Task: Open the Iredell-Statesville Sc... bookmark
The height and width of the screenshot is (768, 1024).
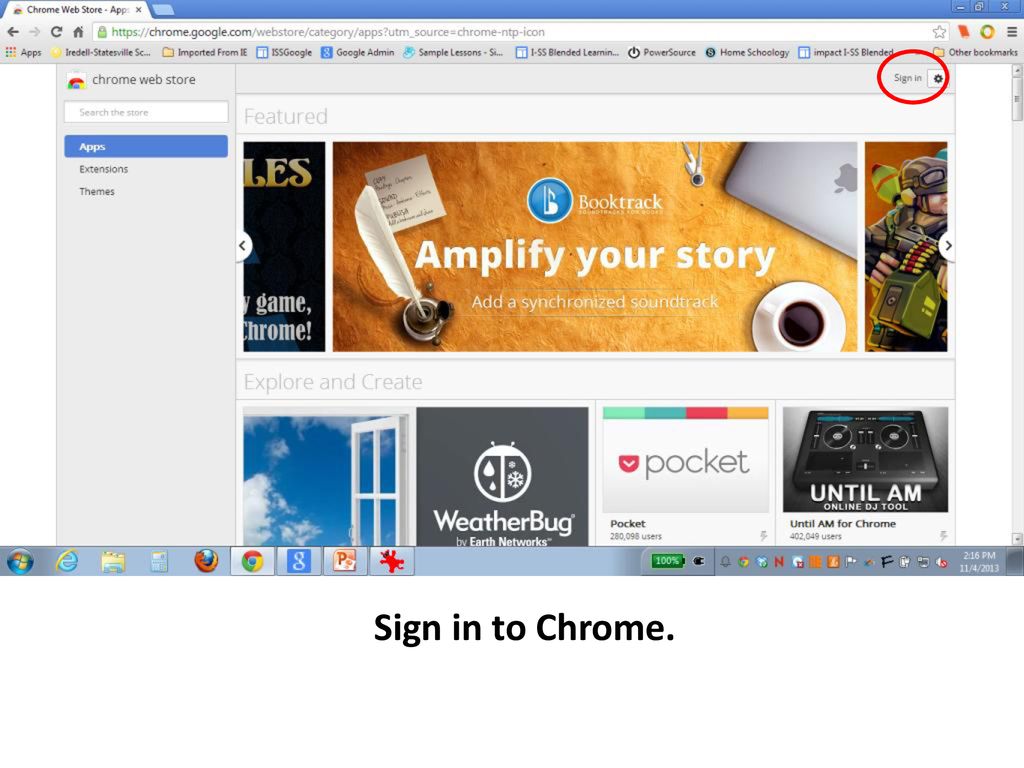Action: pos(101,52)
